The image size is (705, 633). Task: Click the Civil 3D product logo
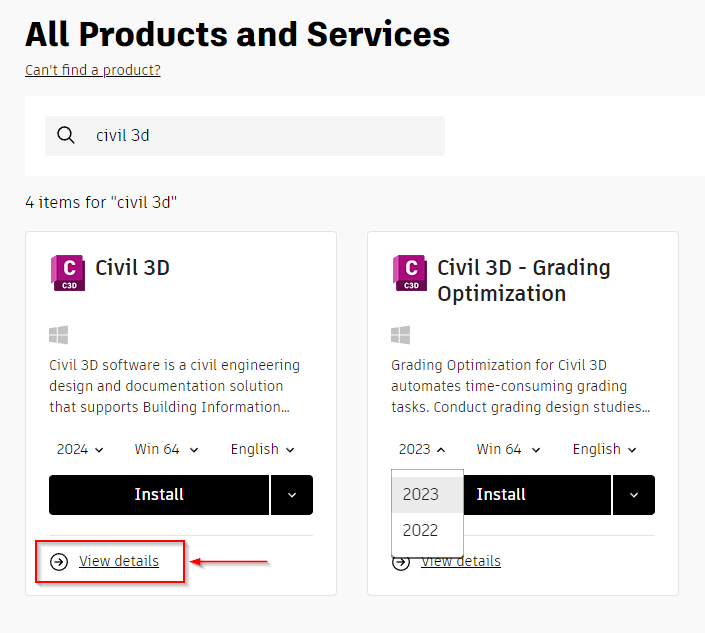point(68,273)
